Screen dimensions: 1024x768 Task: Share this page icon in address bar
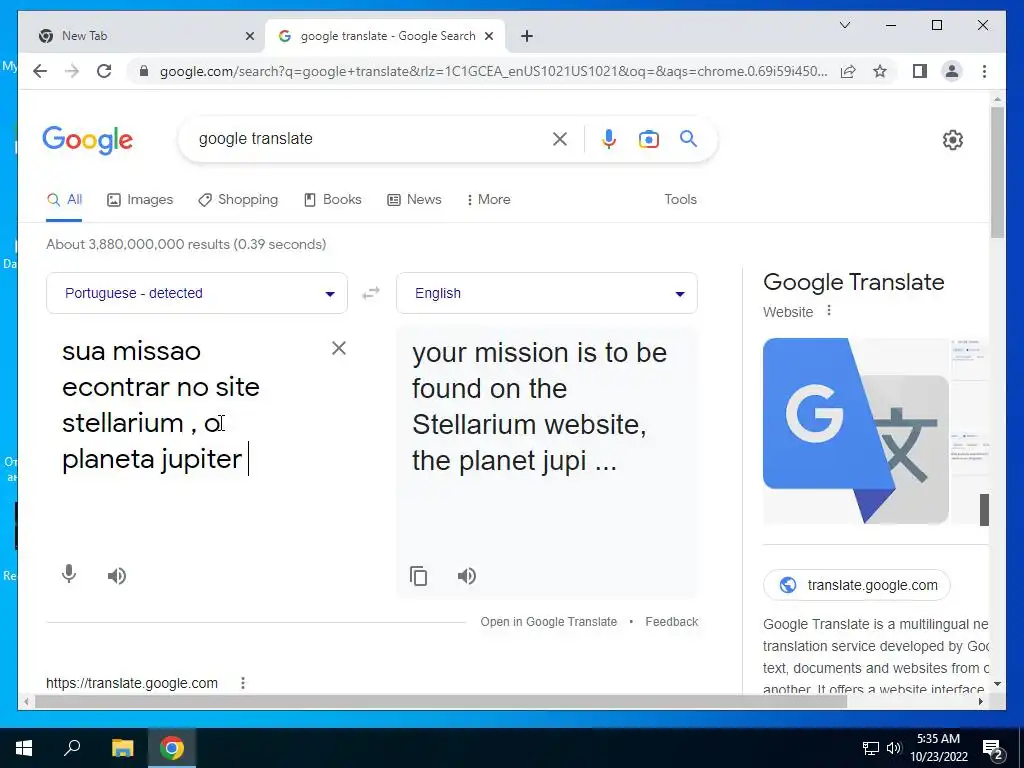[848, 71]
